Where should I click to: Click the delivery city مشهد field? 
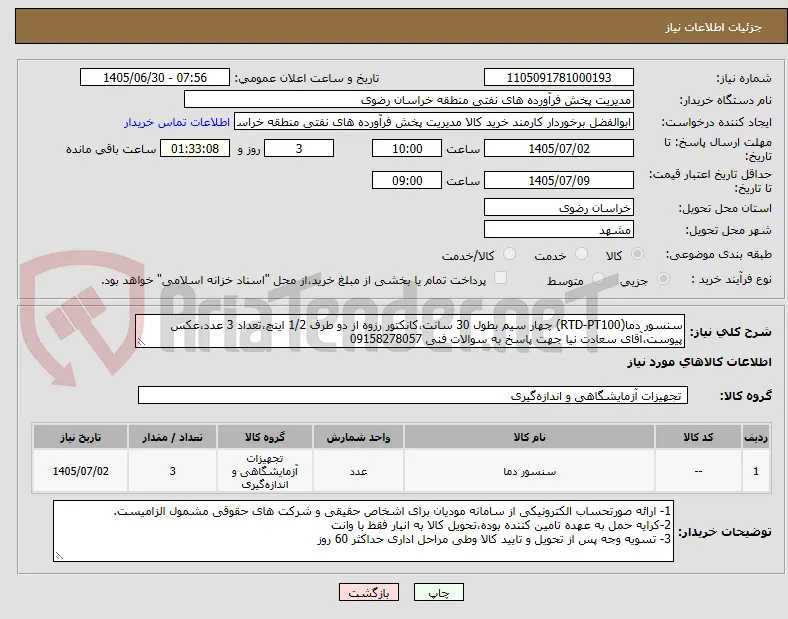(x=558, y=230)
